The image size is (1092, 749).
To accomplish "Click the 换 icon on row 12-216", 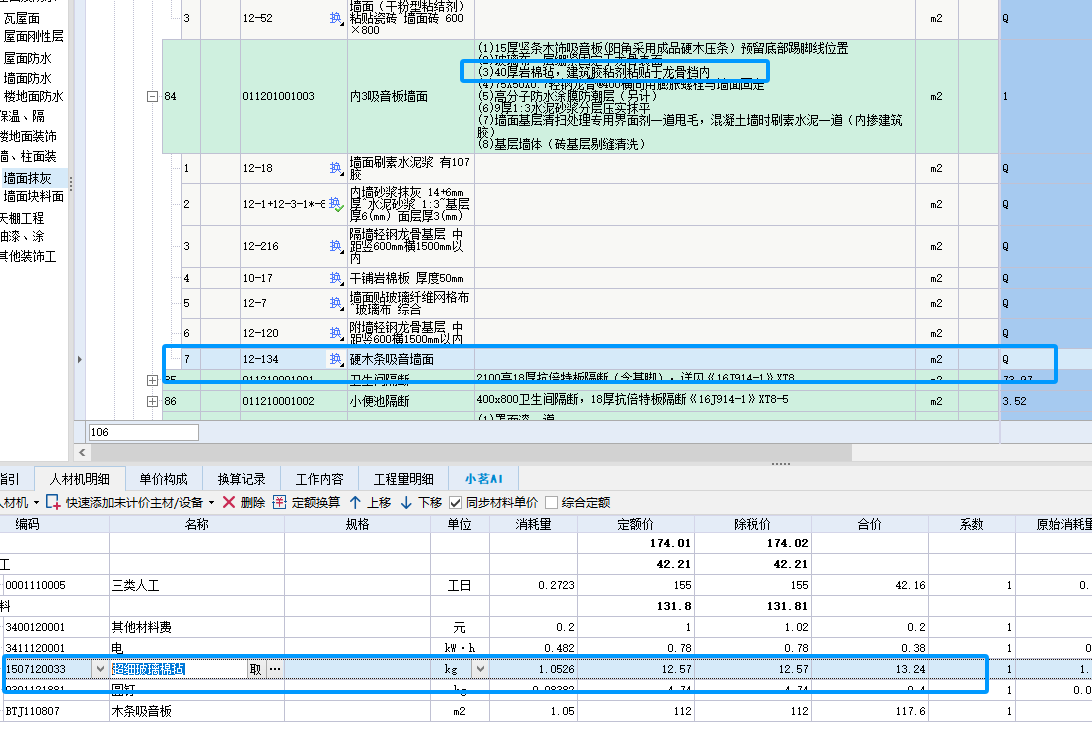I will coord(336,246).
